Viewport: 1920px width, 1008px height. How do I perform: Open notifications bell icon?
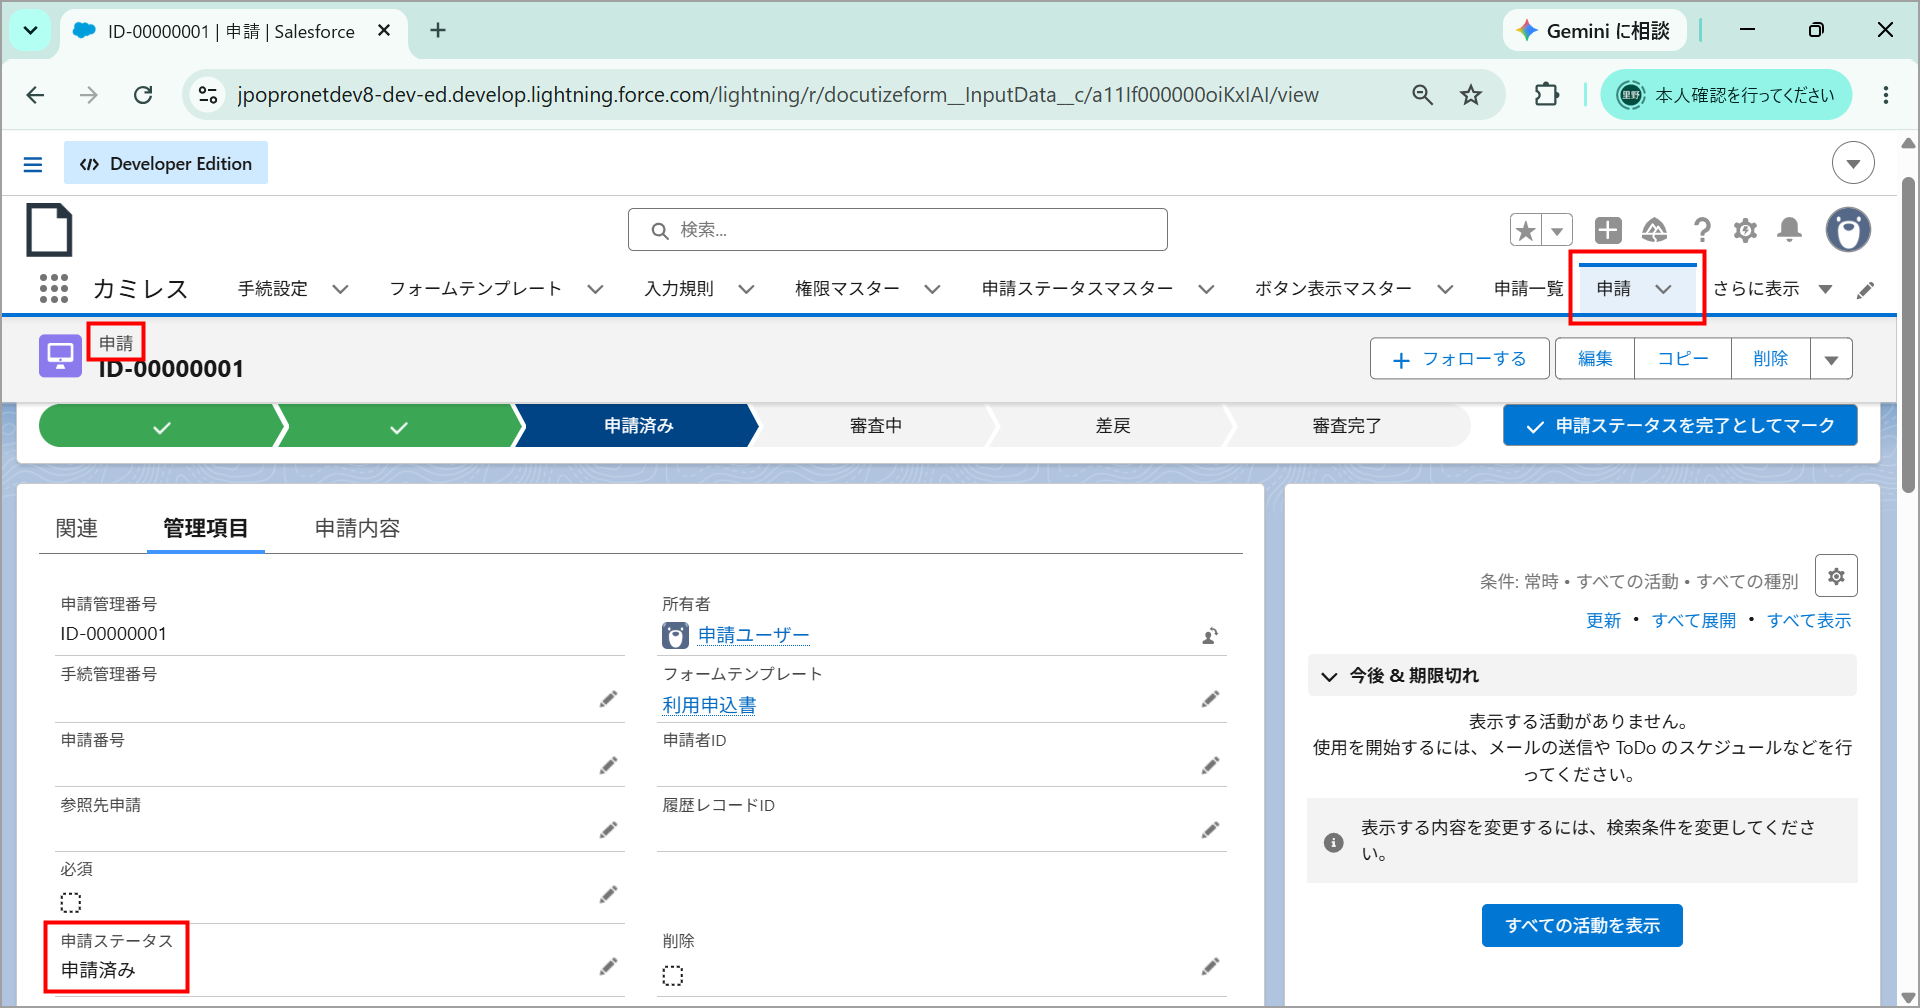pos(1790,230)
